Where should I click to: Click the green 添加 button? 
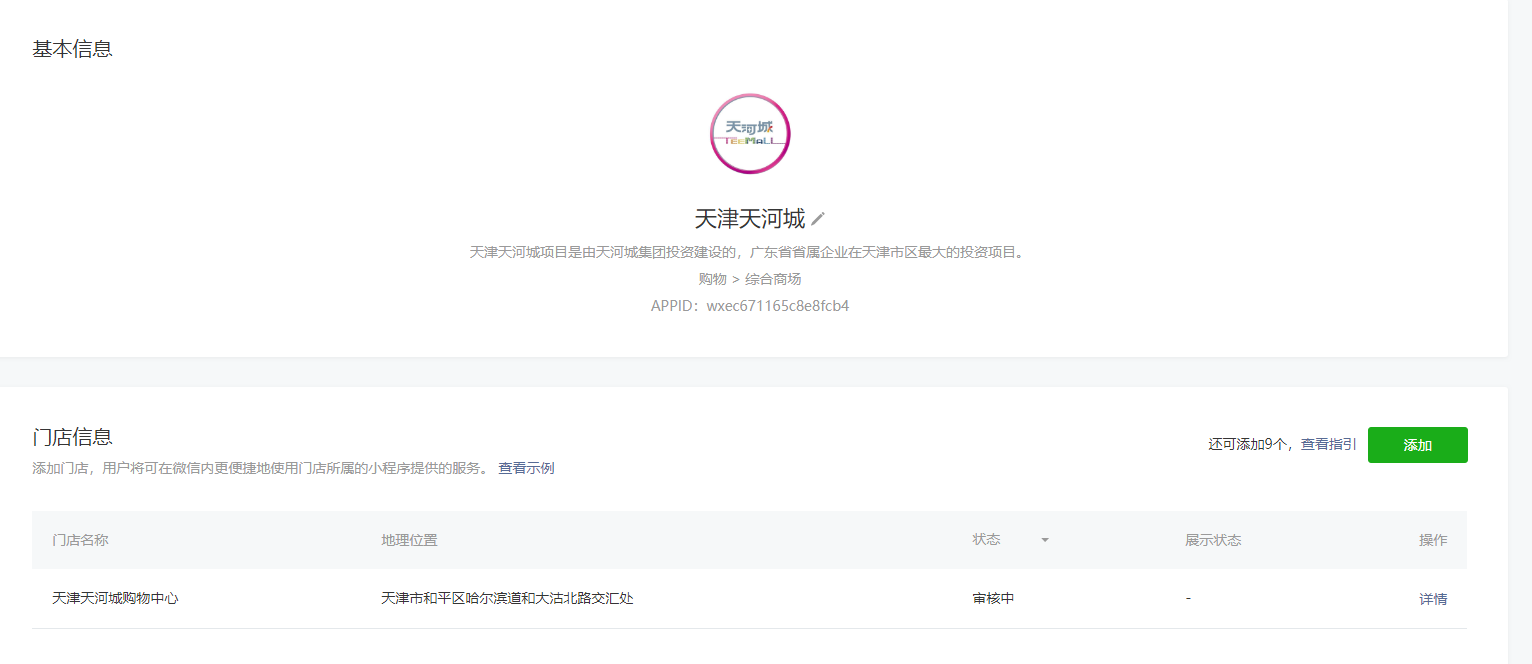pos(1417,445)
